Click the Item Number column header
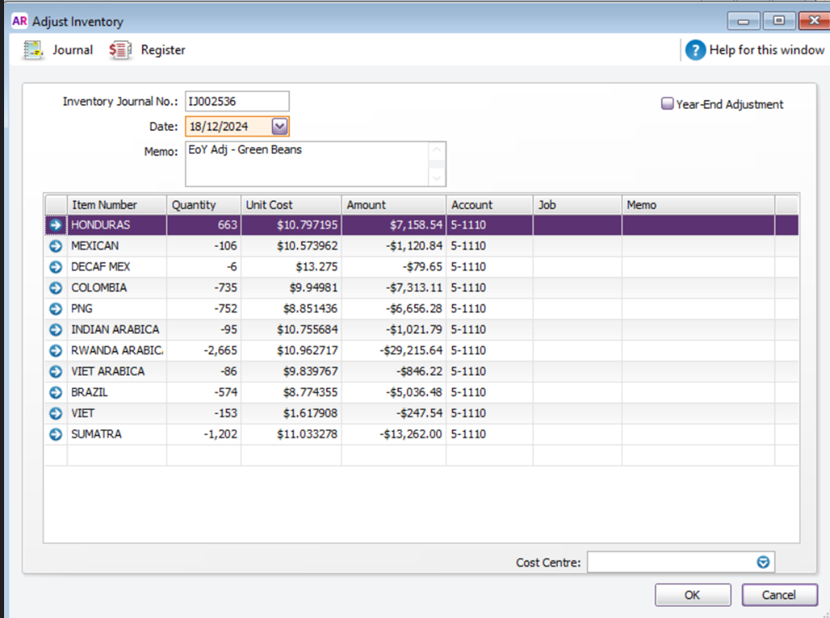The height and width of the screenshot is (618, 830). coord(116,205)
